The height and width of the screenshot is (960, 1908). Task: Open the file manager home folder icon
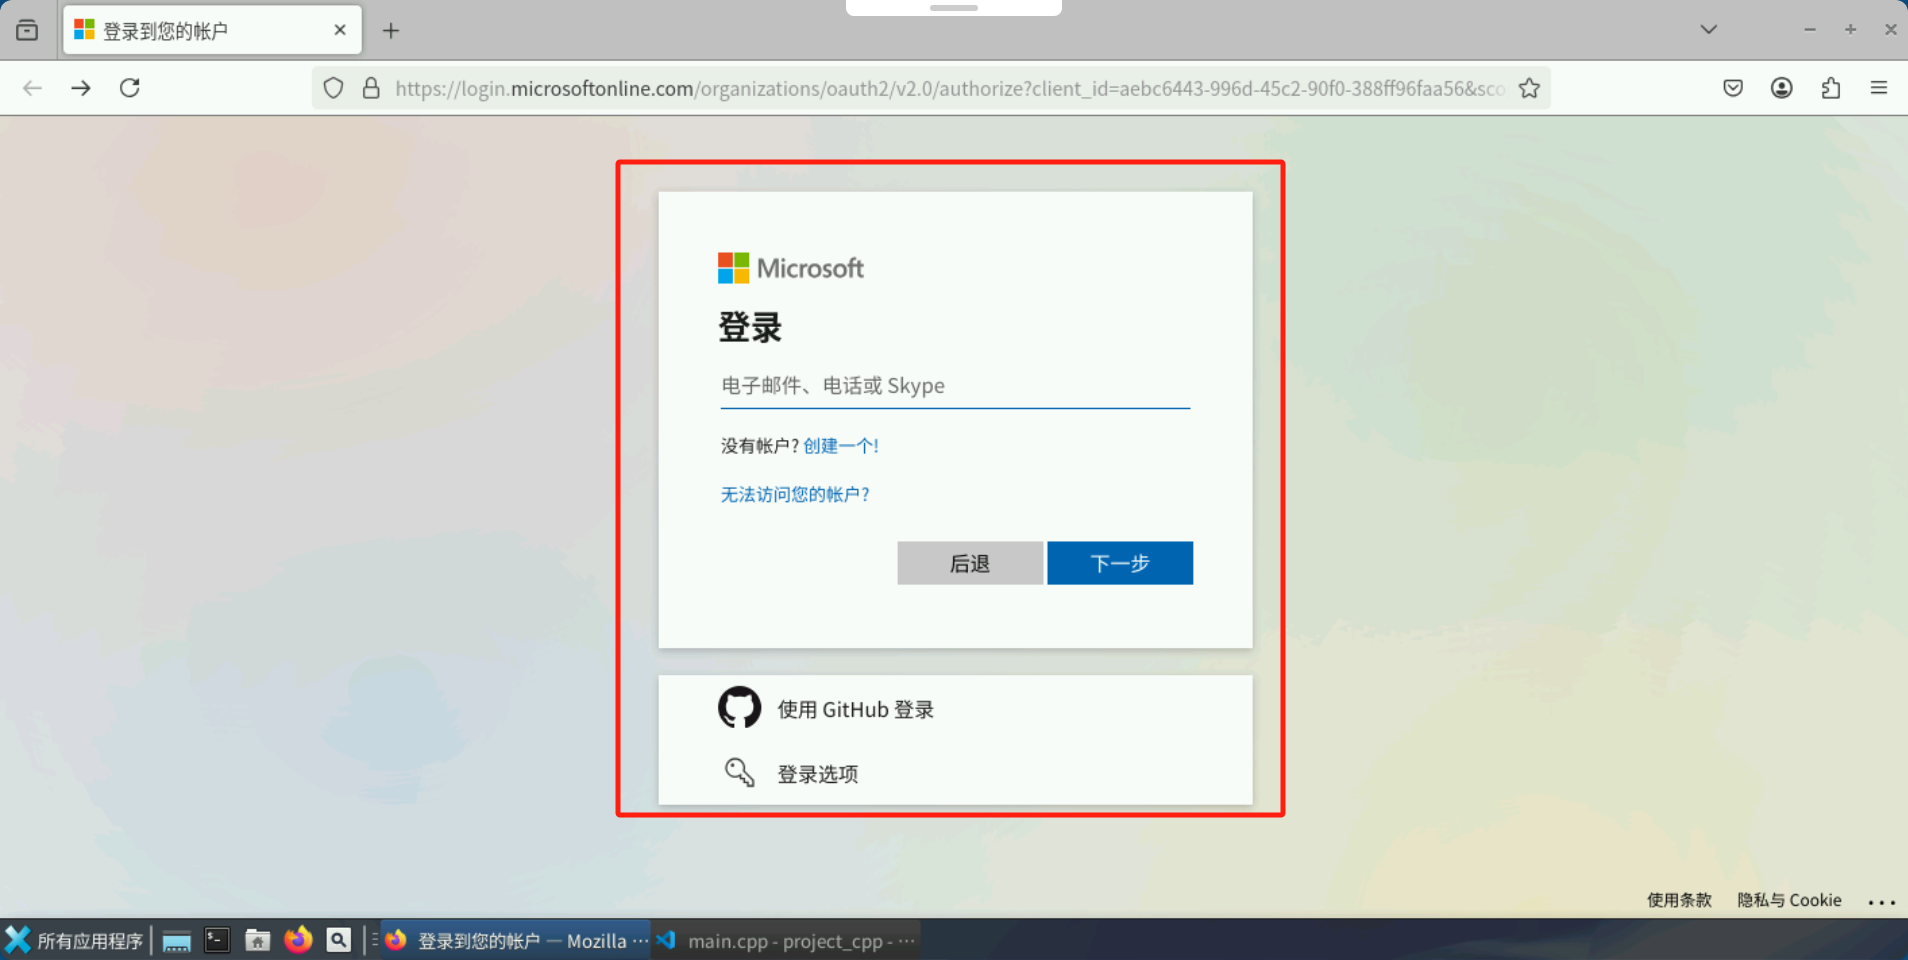coord(258,940)
